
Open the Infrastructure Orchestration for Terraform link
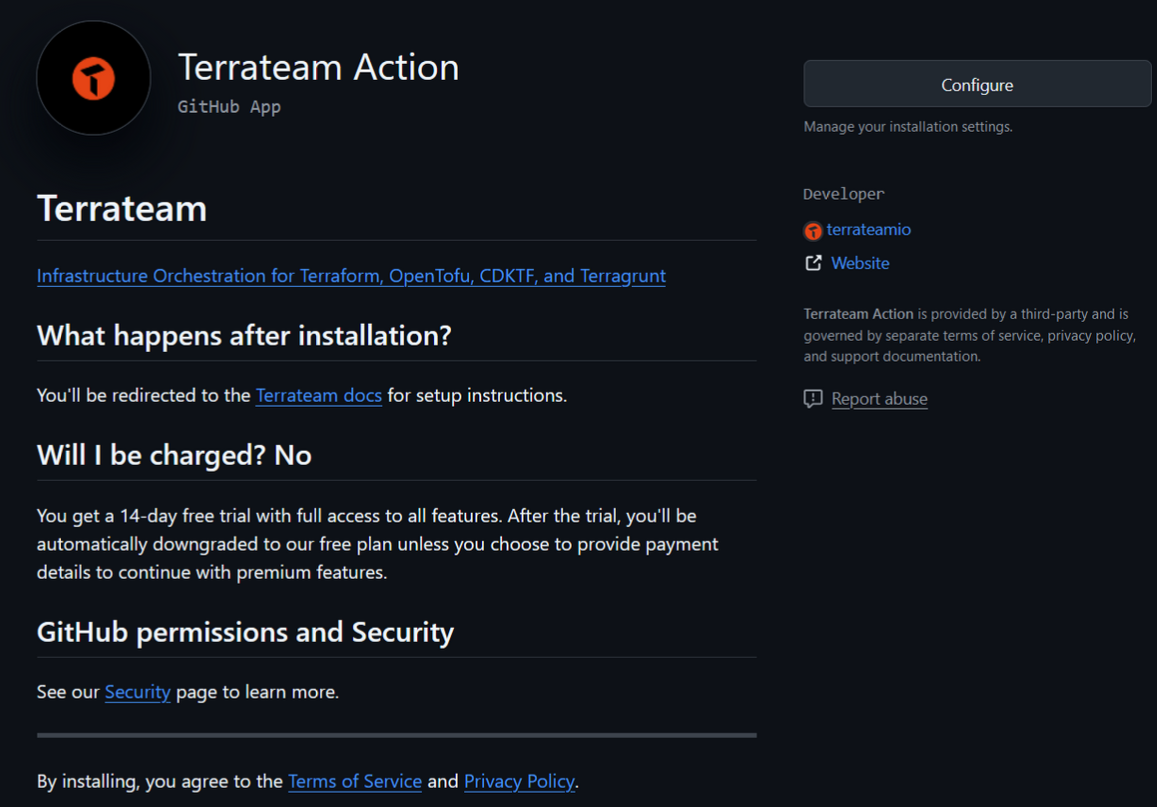[351, 276]
